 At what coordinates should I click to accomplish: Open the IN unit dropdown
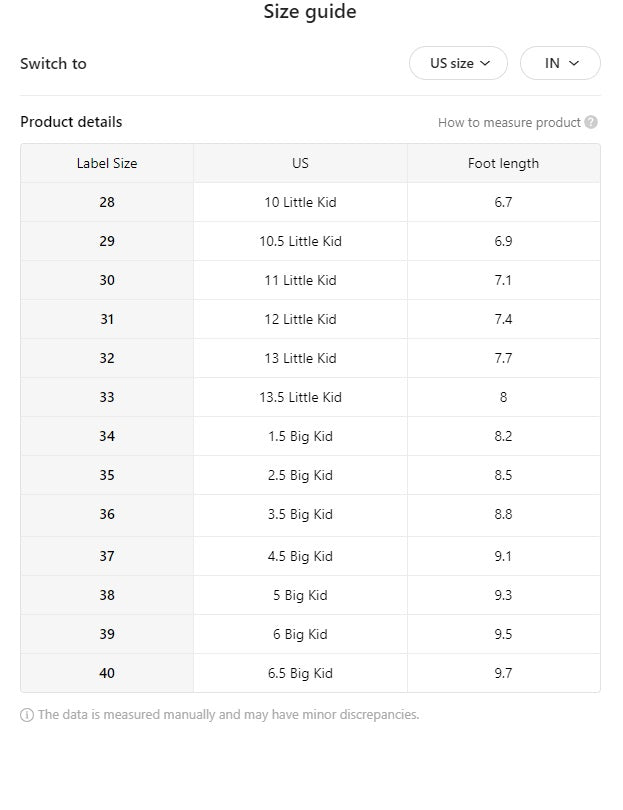(560, 63)
